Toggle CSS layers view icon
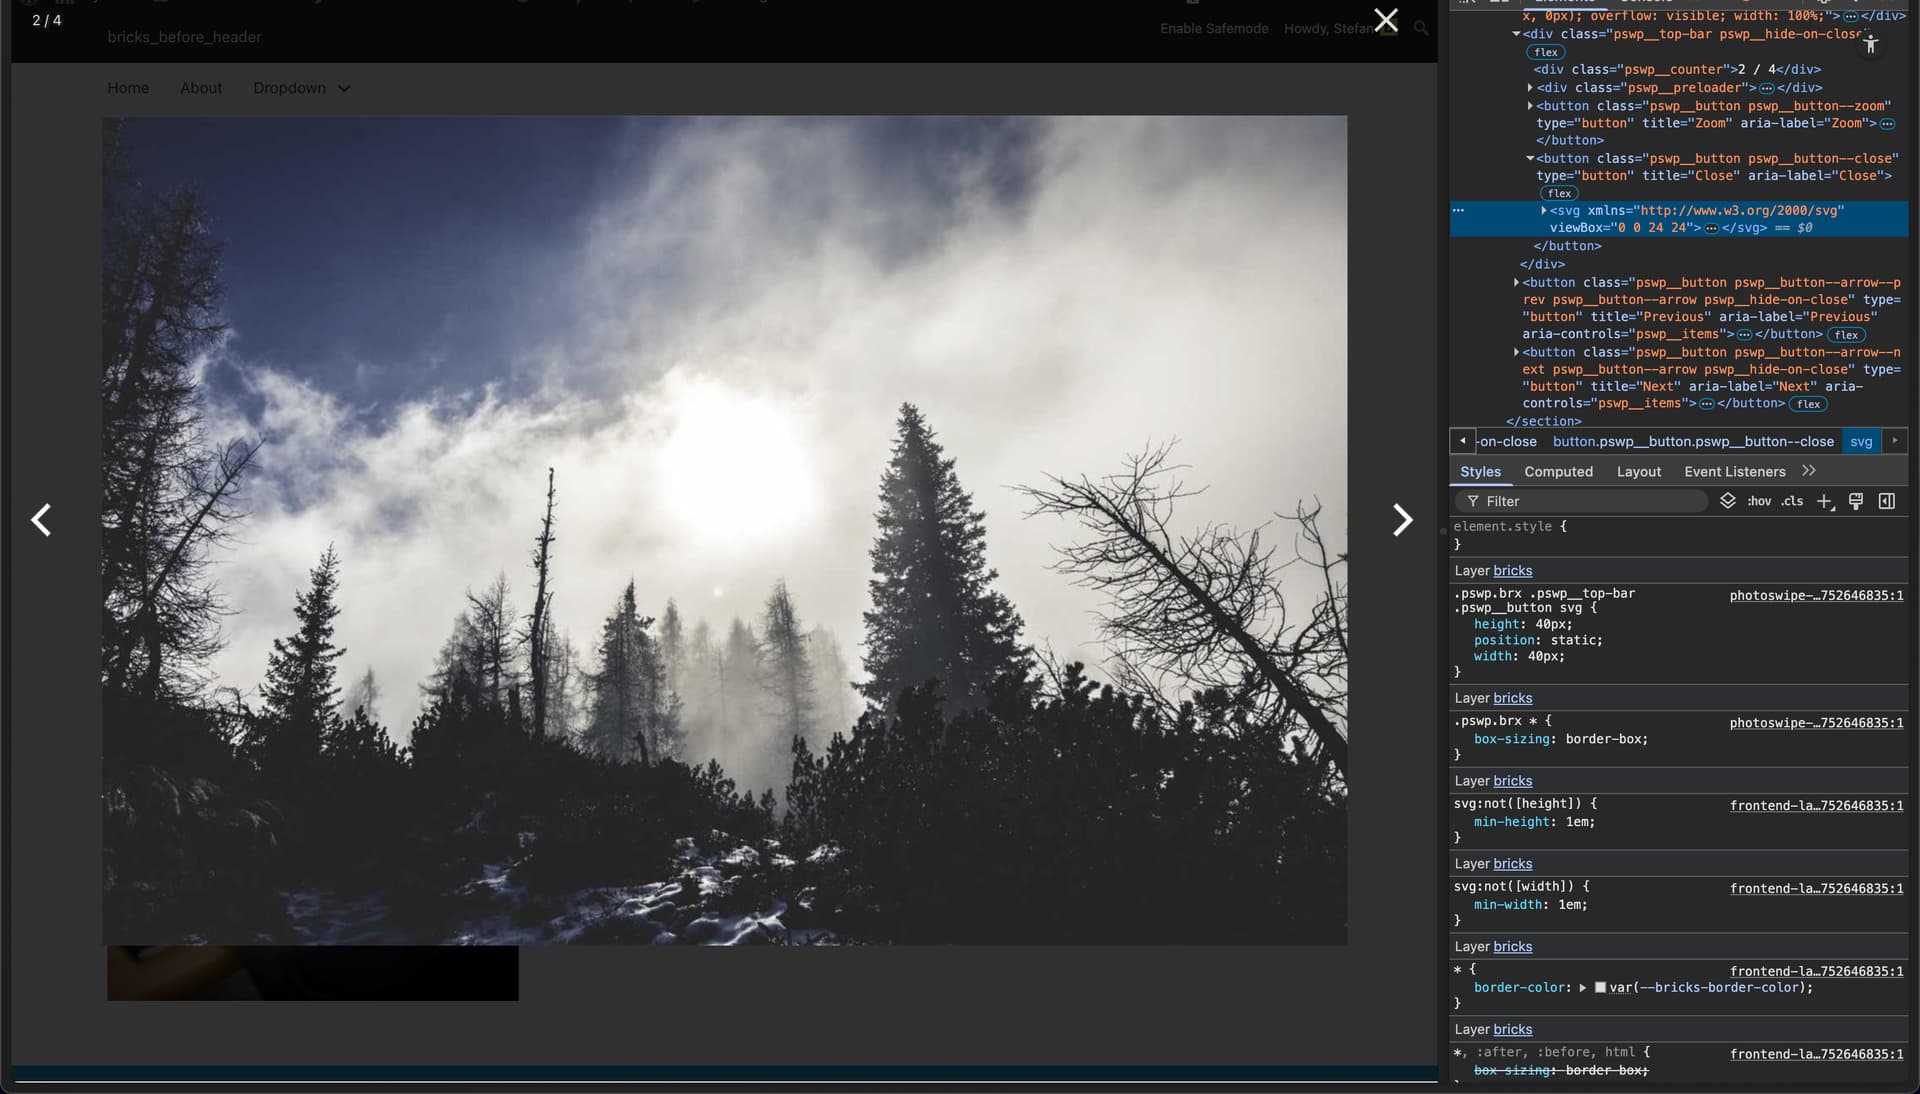 click(x=1727, y=501)
